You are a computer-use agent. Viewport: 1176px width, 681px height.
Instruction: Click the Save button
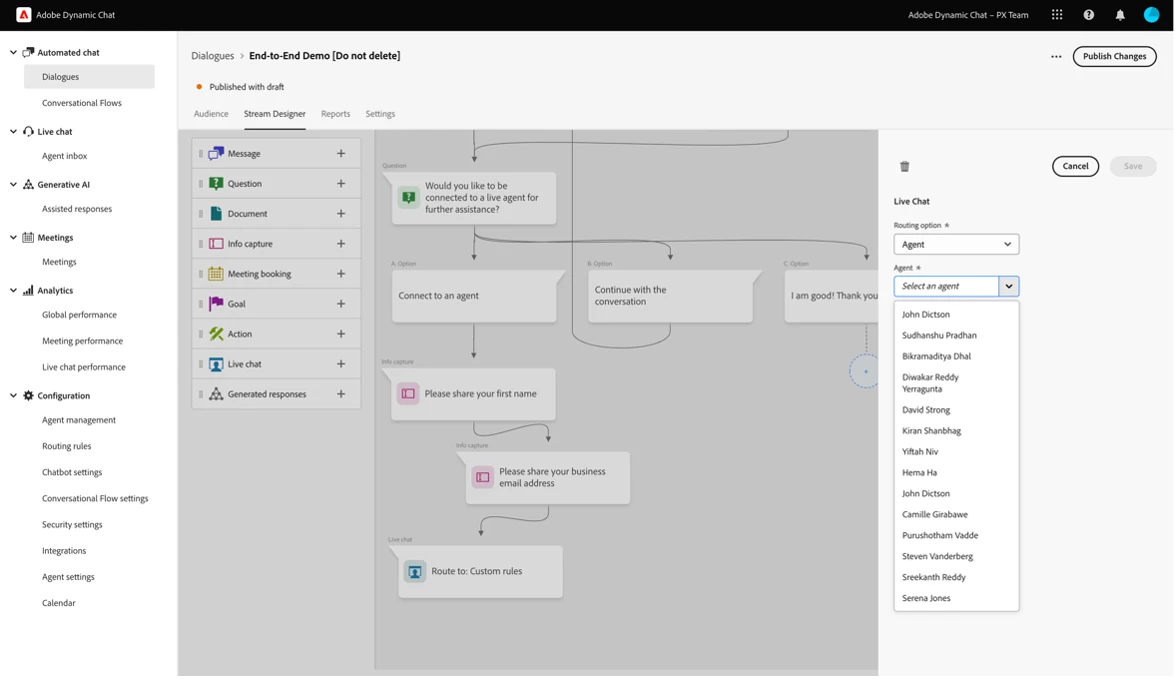coord(1132,166)
